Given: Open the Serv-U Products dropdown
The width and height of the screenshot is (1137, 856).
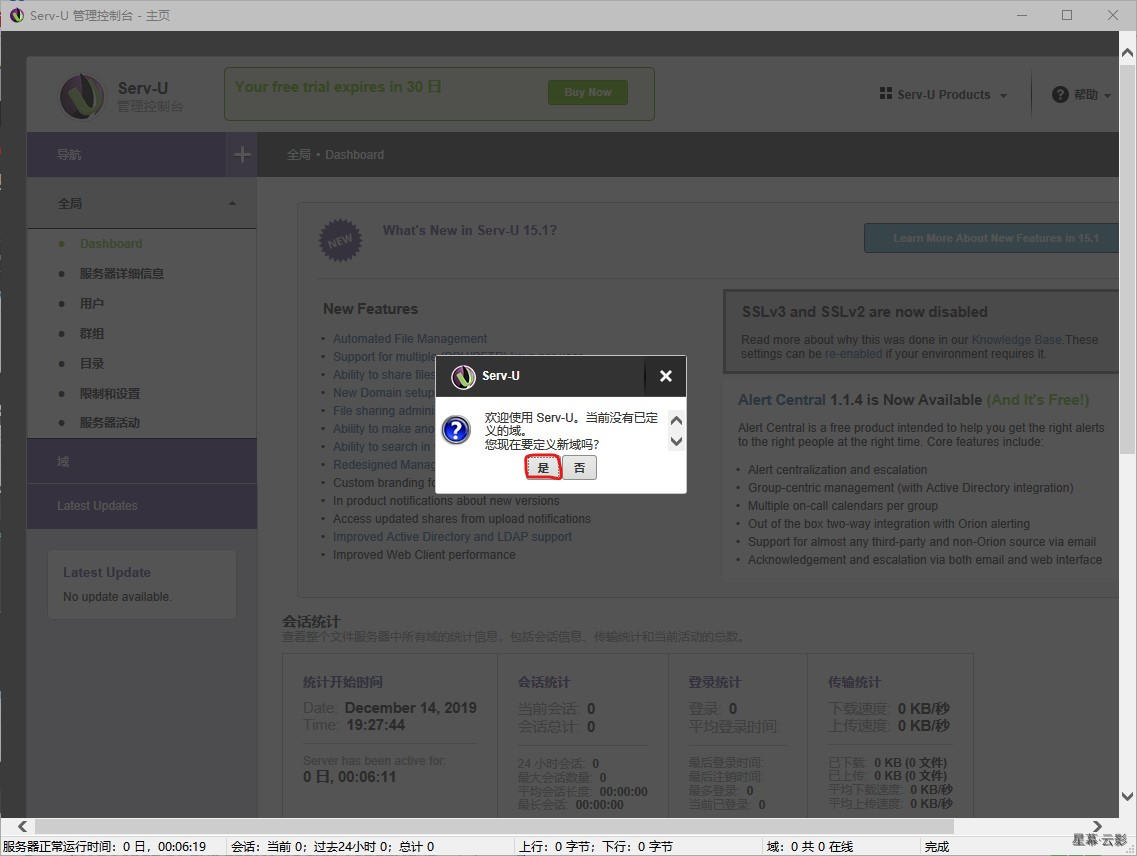Looking at the screenshot, I should pos(943,95).
